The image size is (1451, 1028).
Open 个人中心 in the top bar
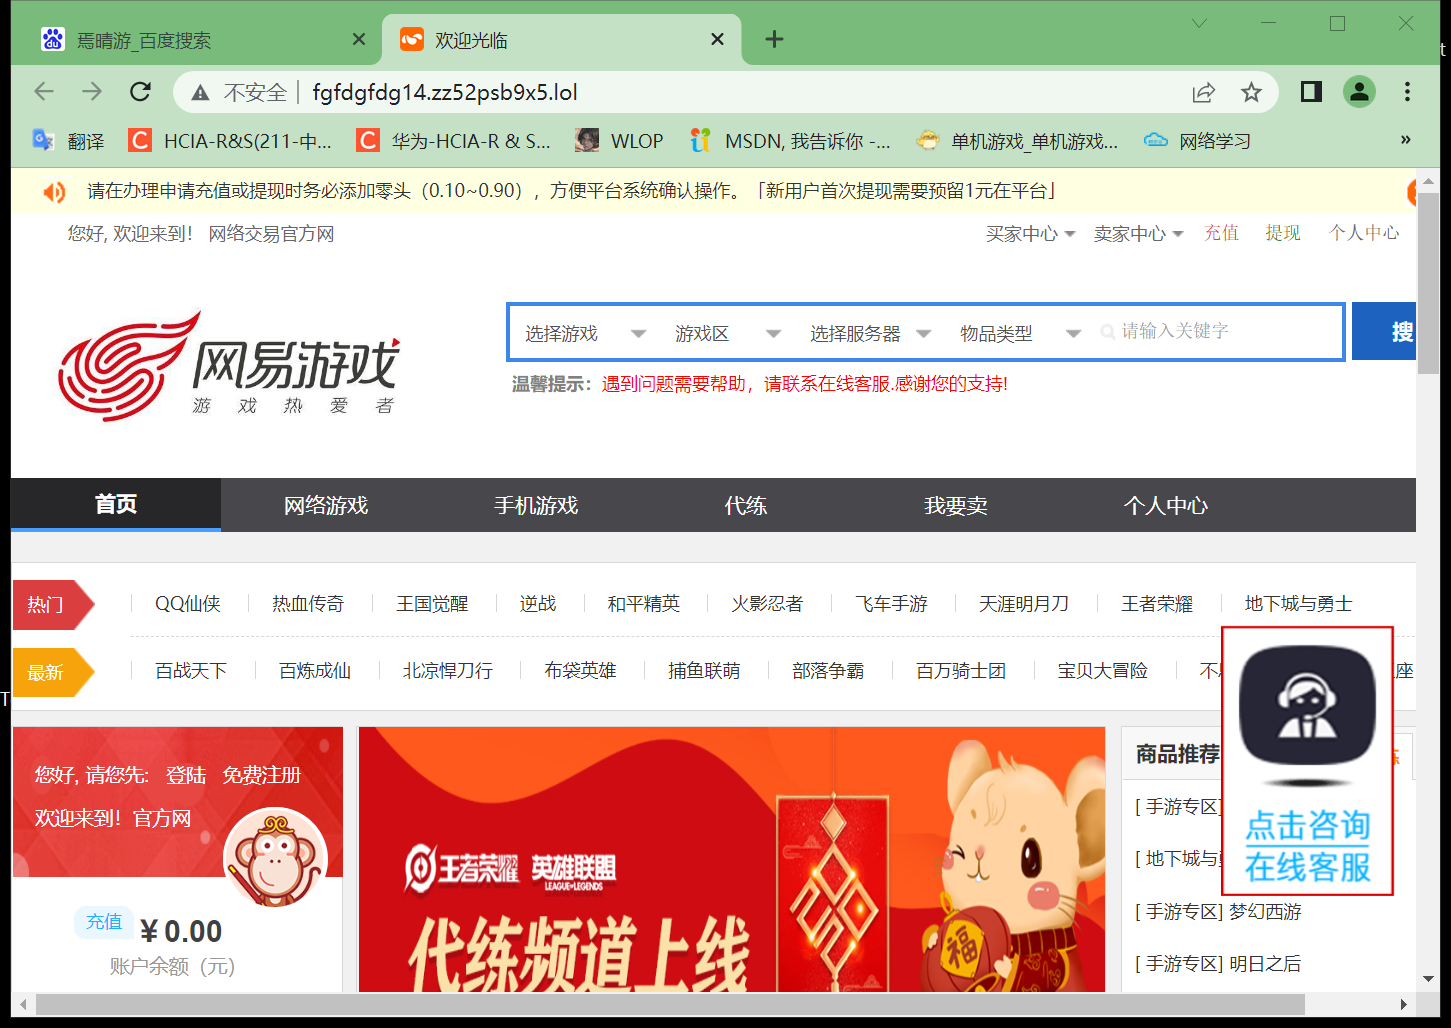tap(1364, 233)
